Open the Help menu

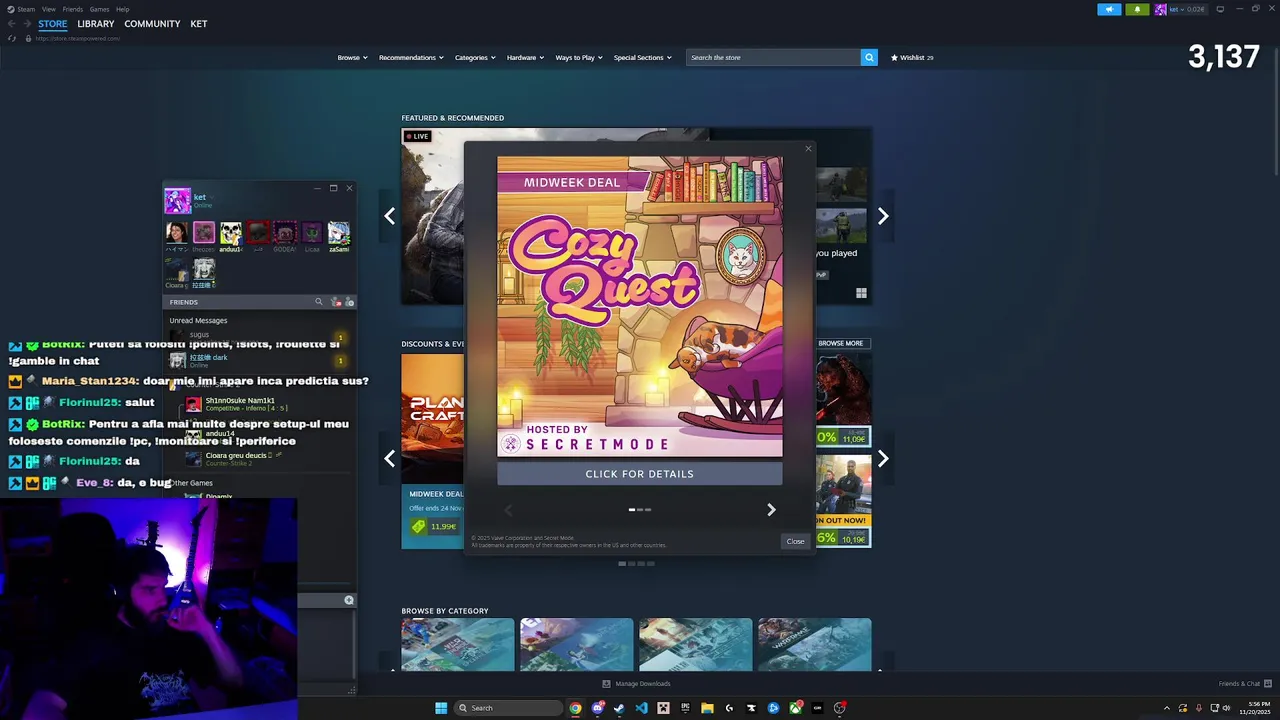[x=122, y=9]
